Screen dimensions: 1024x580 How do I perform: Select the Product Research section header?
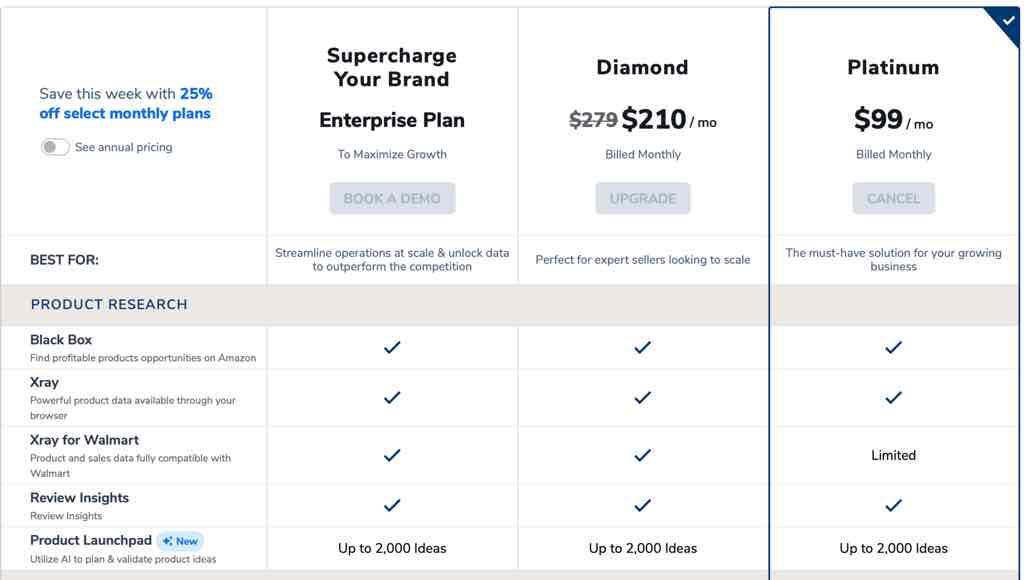[x=109, y=304]
